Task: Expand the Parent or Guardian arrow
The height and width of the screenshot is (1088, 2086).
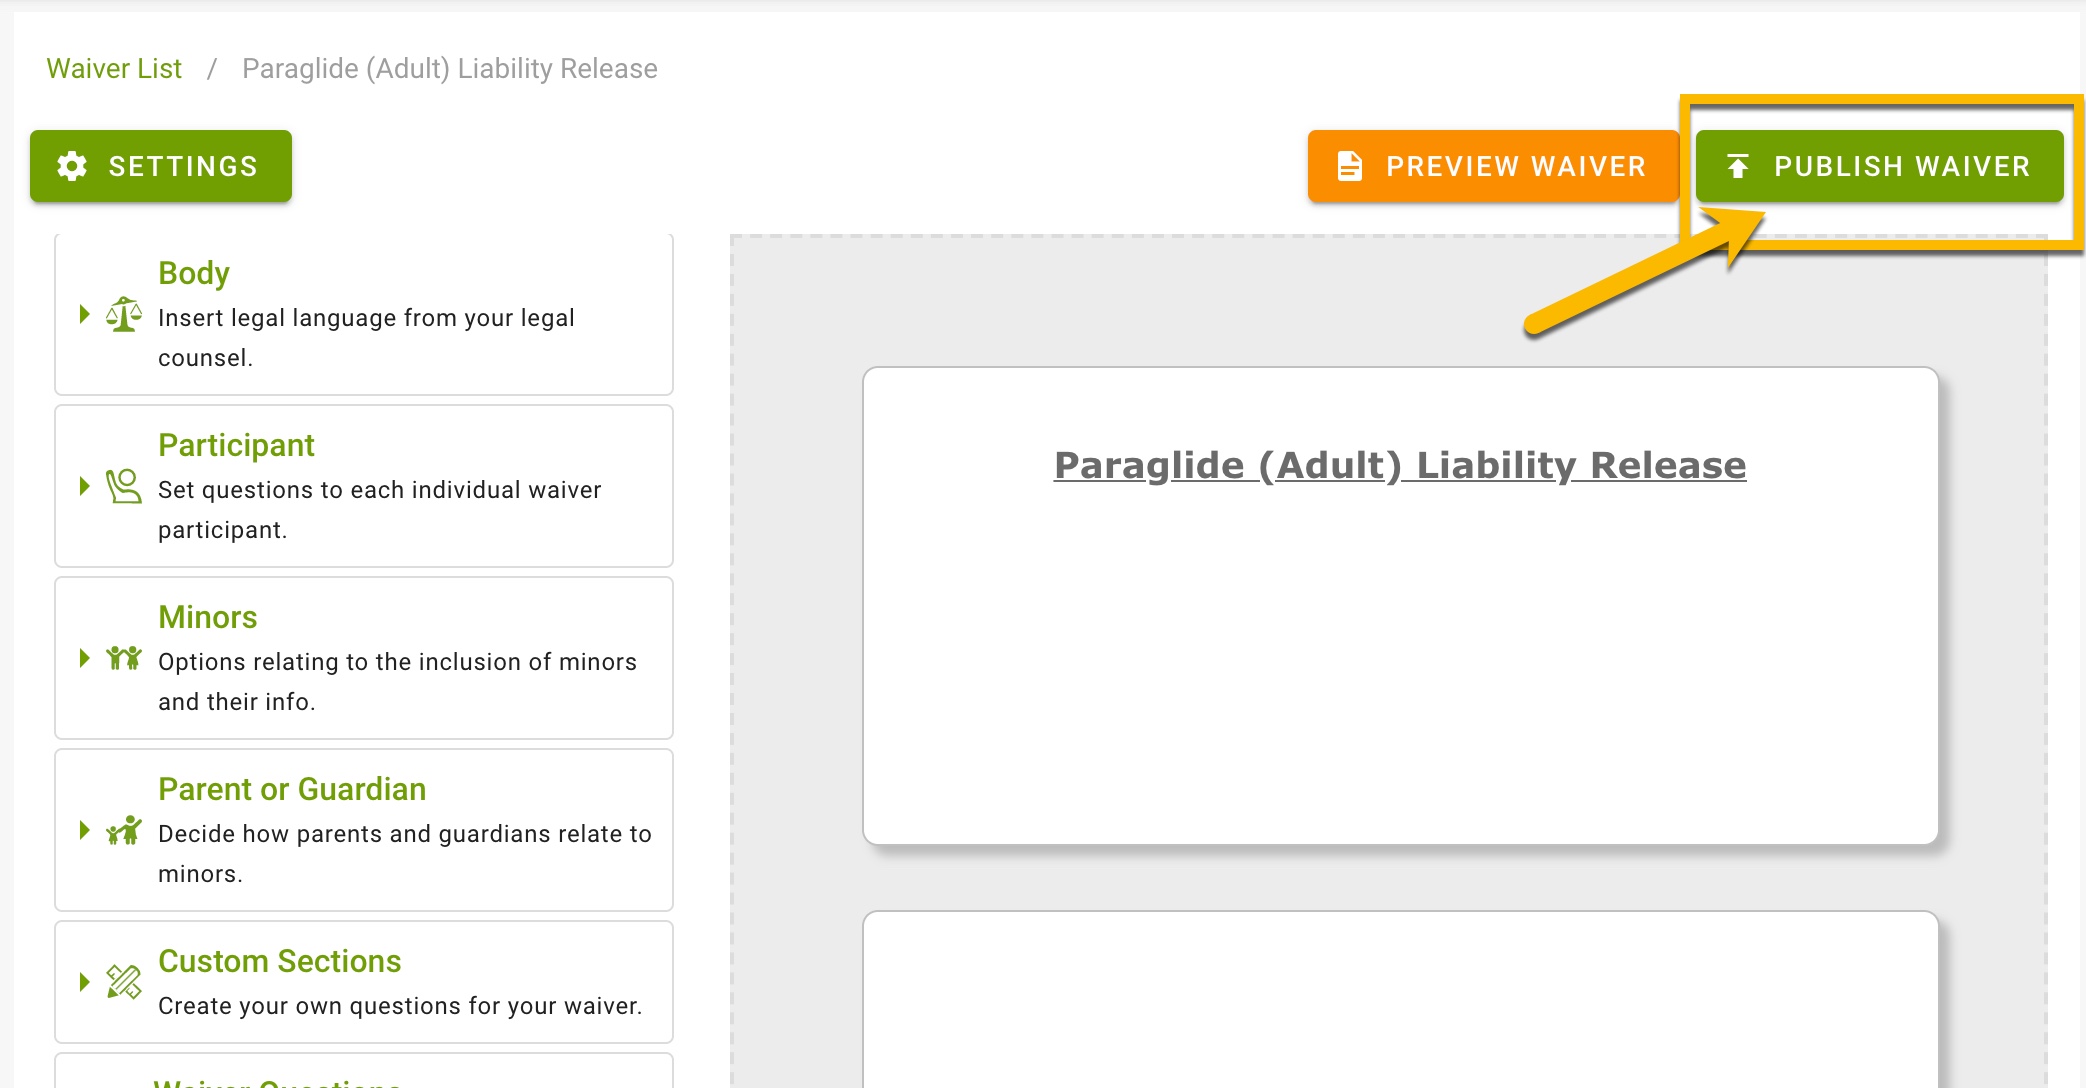Action: tap(85, 830)
